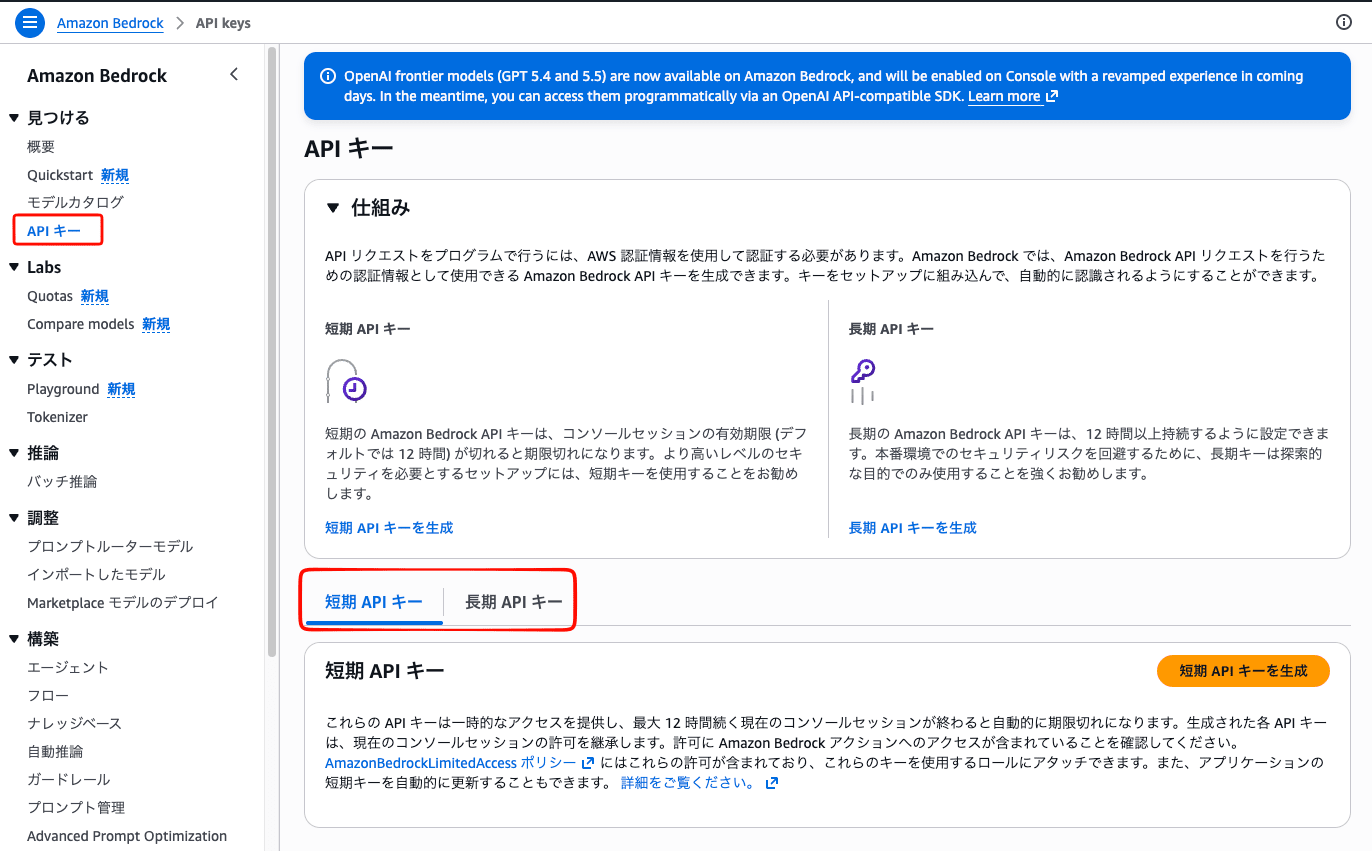Click the 新規 badge next to Quickstart
This screenshot has height=851, width=1372.
(x=115, y=175)
